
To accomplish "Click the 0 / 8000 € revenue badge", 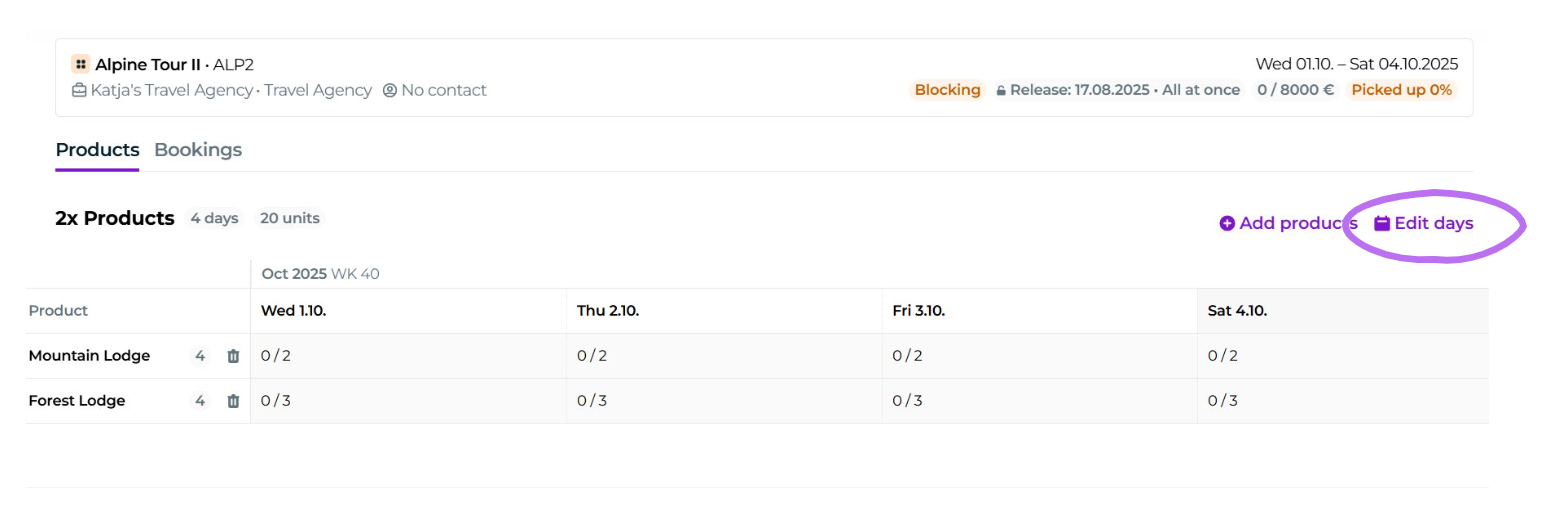I will [x=1296, y=90].
